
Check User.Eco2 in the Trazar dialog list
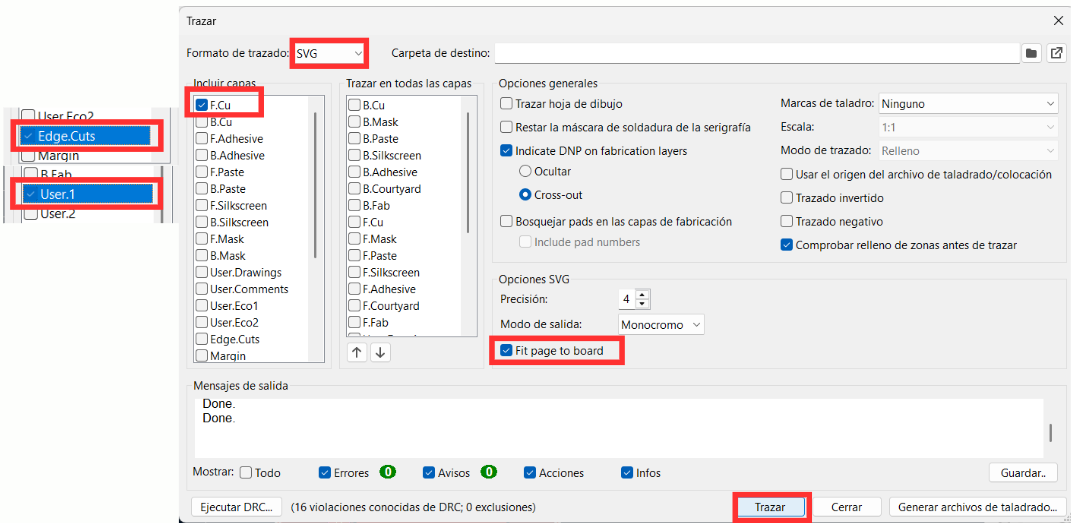point(202,322)
